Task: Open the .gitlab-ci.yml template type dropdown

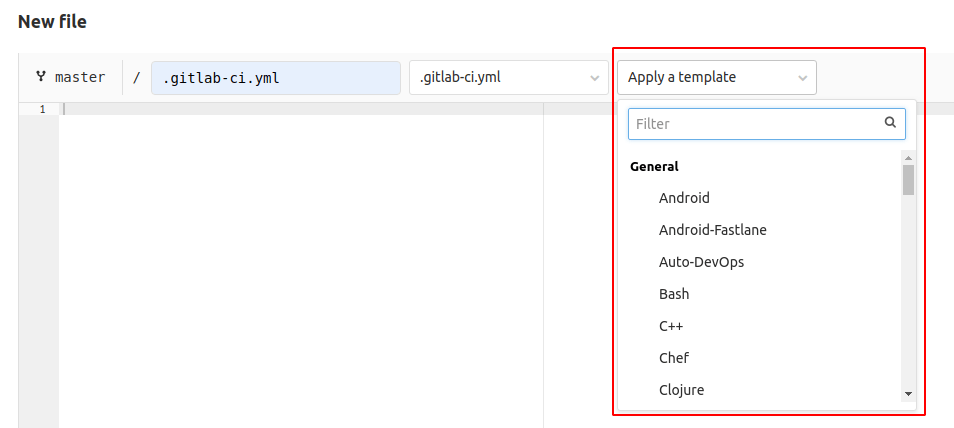Action: (x=508, y=77)
